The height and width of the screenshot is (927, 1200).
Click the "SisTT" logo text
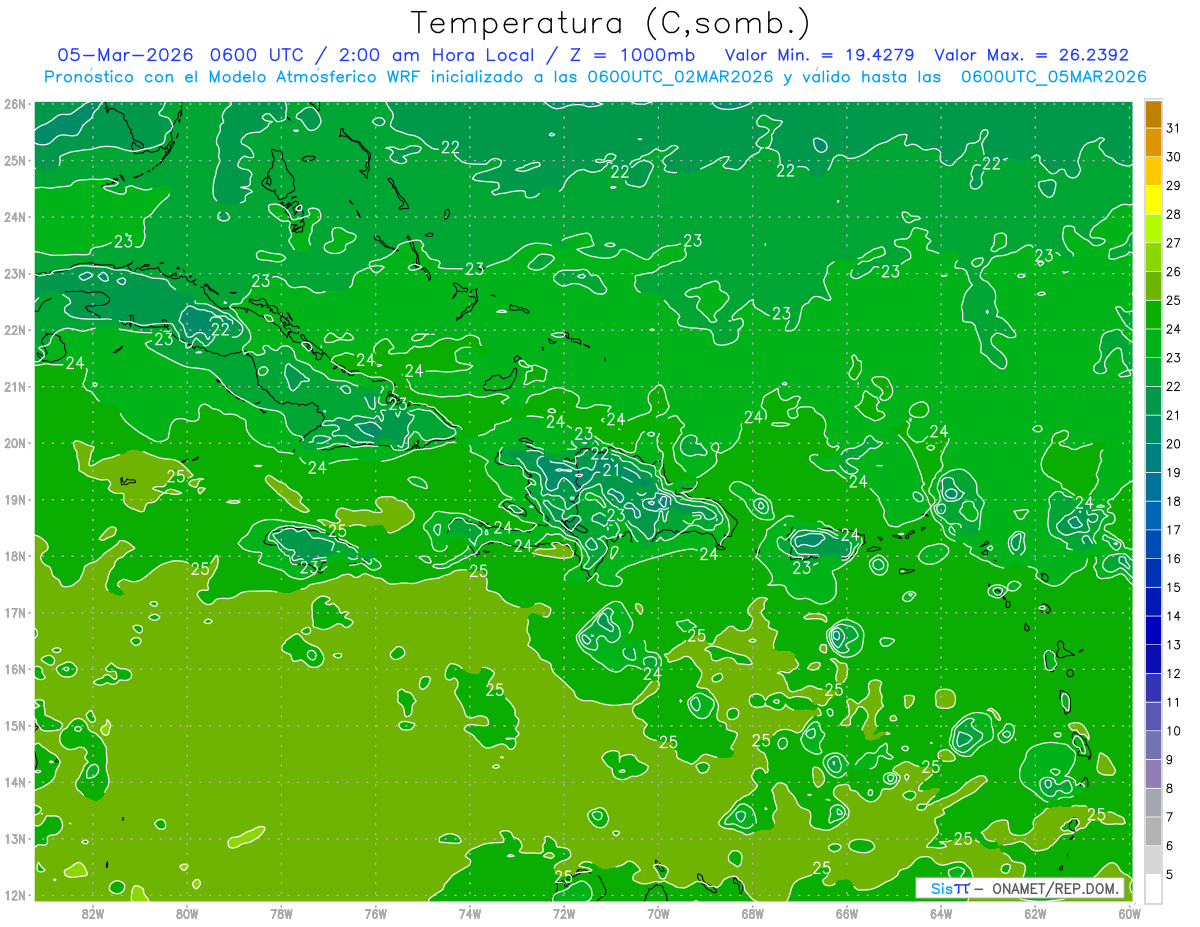tap(949, 888)
